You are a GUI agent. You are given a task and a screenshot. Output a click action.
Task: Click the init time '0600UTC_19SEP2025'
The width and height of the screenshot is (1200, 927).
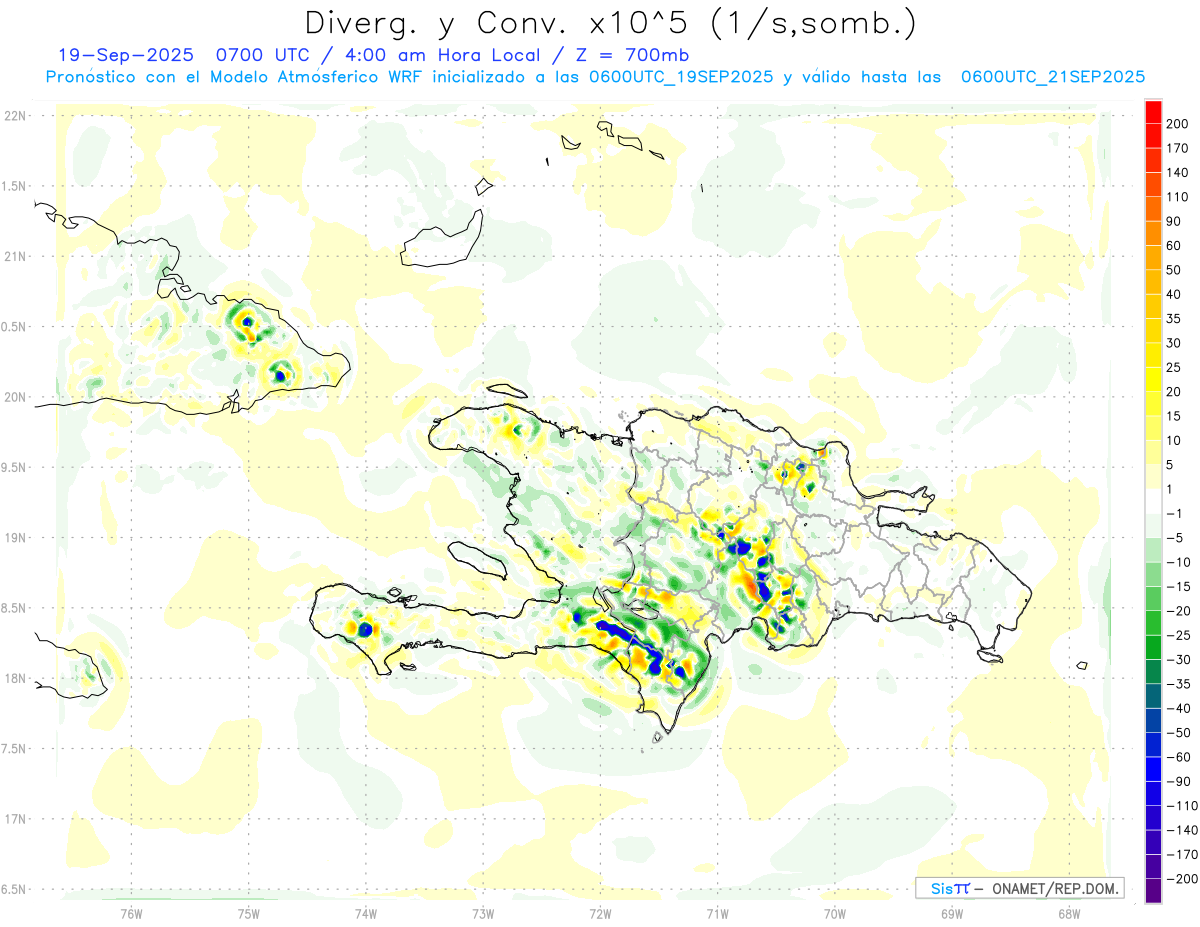[x=679, y=77]
